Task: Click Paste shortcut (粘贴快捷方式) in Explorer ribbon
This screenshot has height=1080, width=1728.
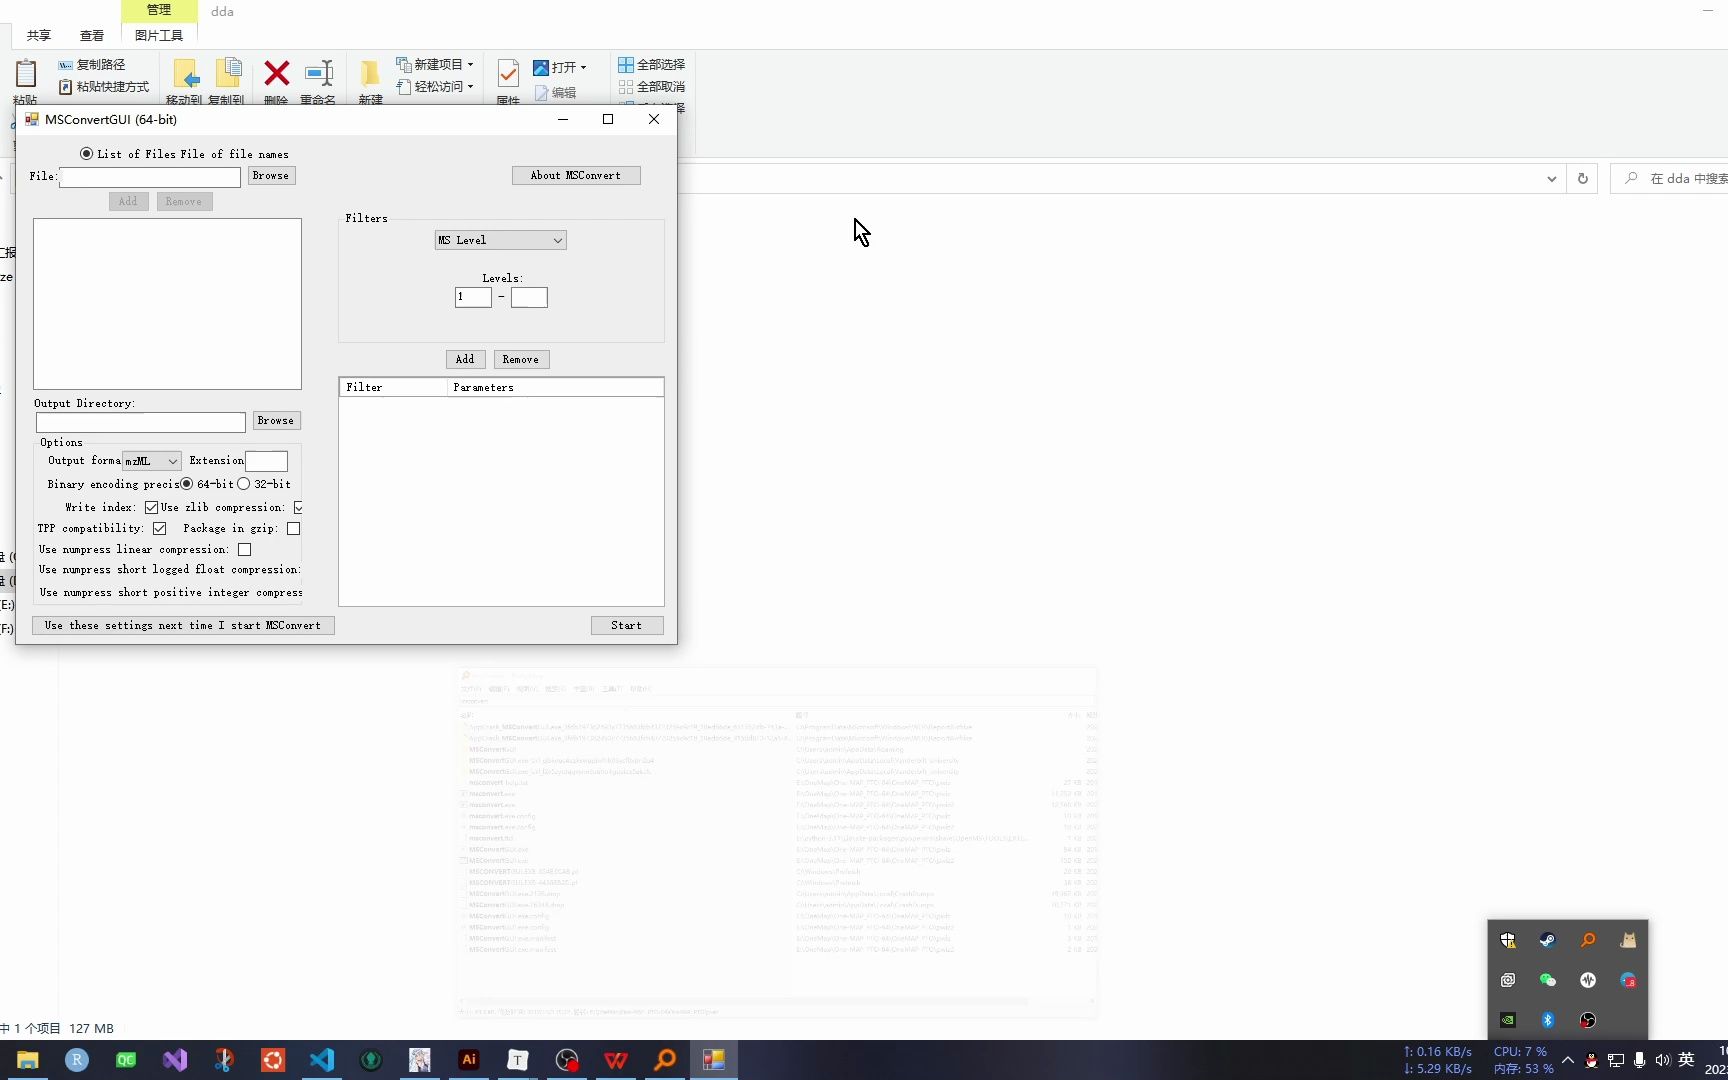Action: click(x=104, y=87)
